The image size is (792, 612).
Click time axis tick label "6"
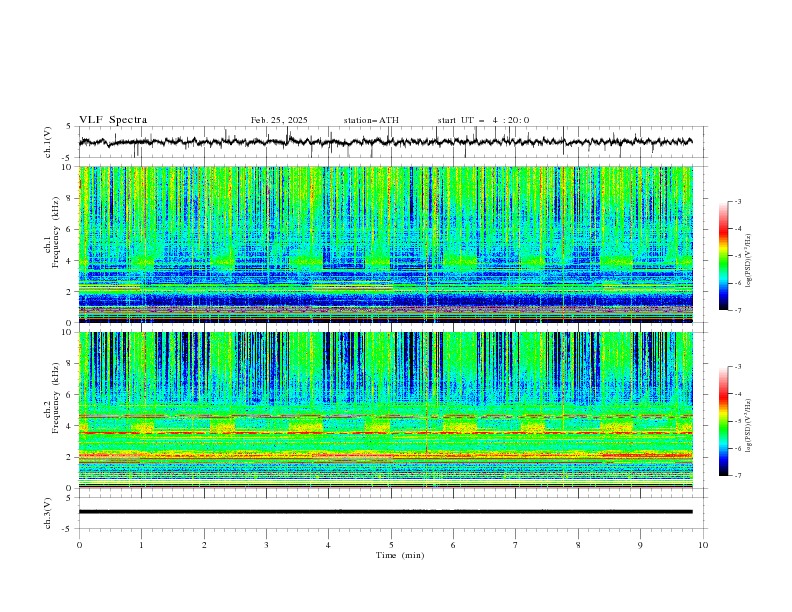point(453,545)
